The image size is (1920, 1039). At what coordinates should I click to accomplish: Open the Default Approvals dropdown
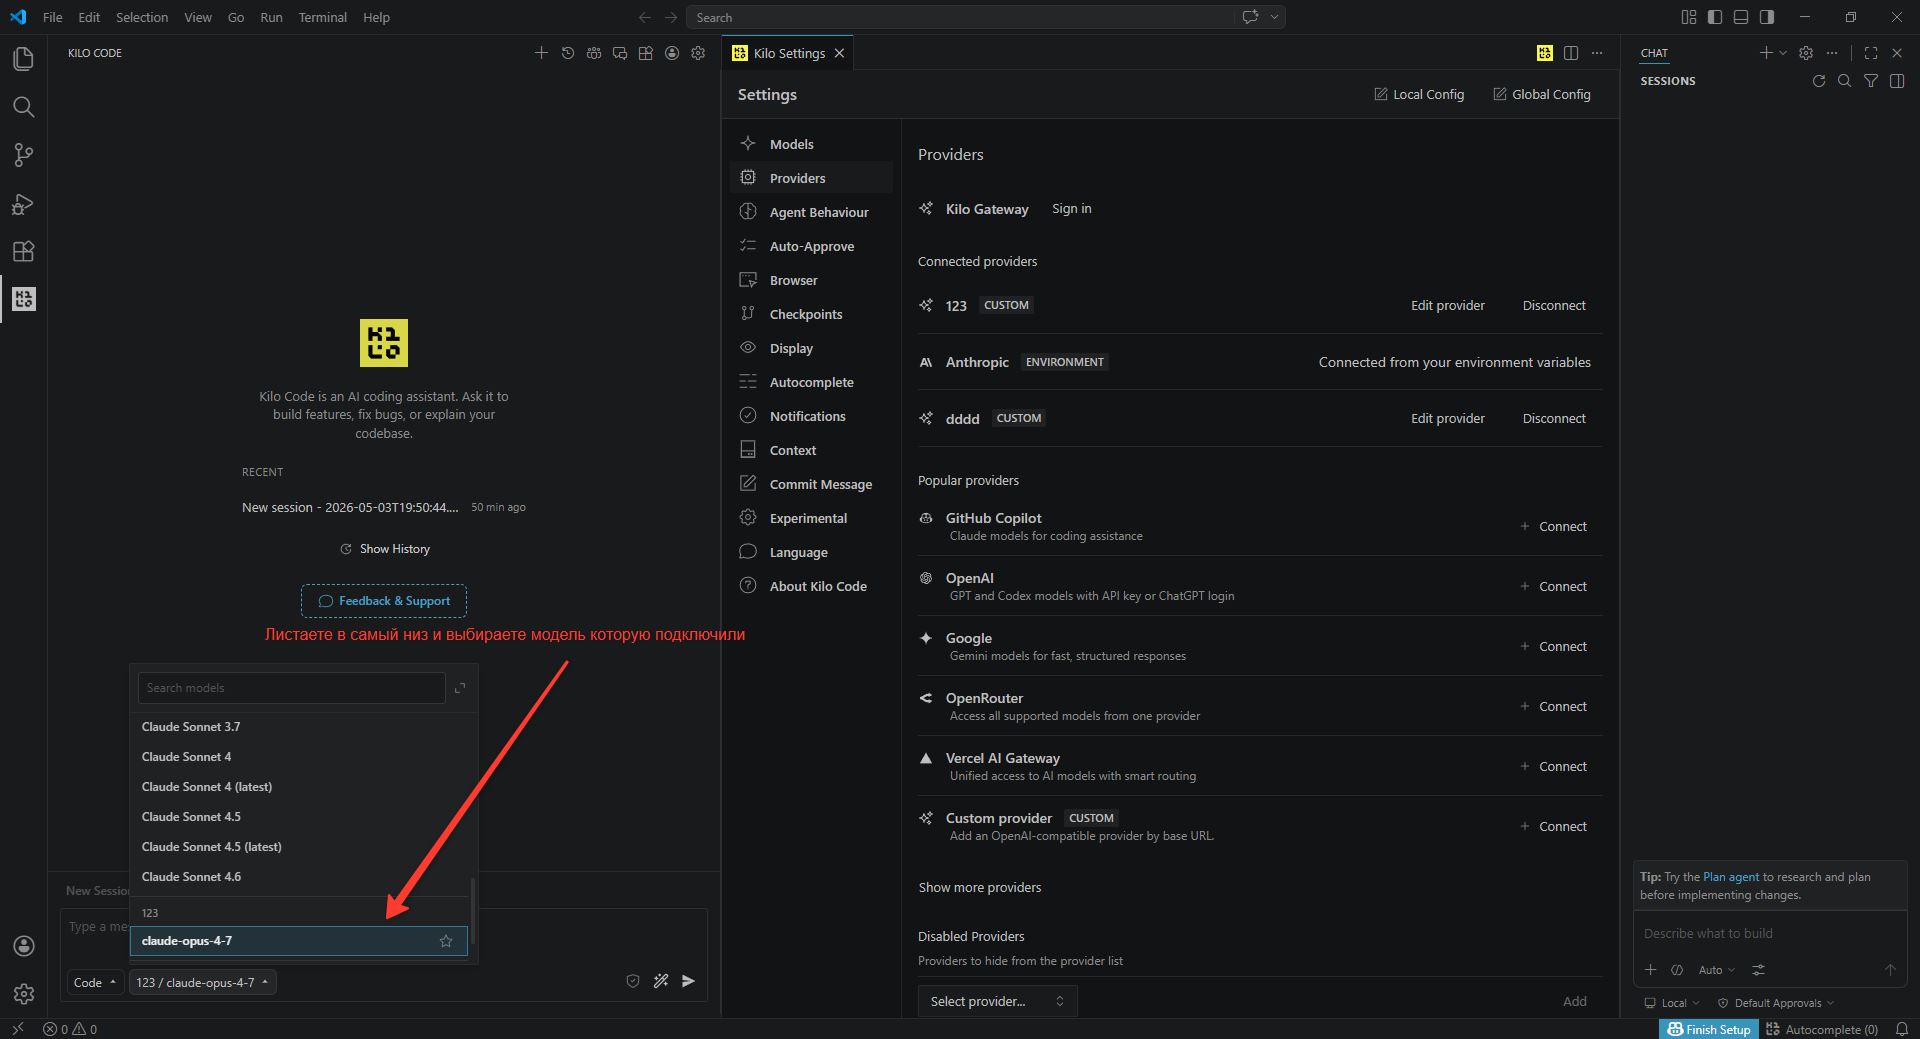click(x=1776, y=1003)
